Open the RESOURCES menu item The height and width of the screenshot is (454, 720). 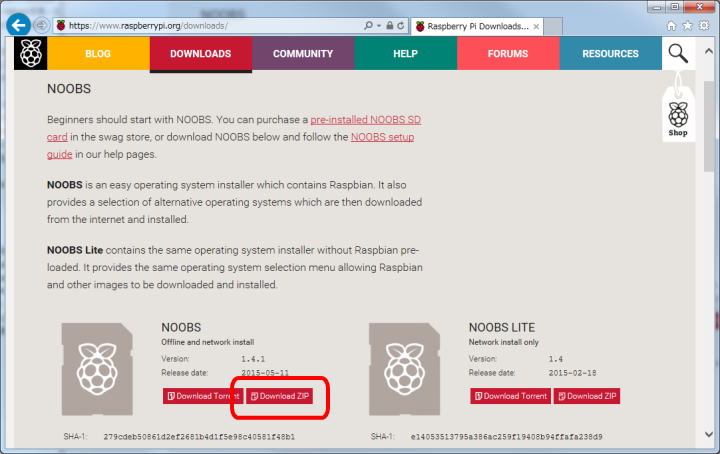click(610, 54)
